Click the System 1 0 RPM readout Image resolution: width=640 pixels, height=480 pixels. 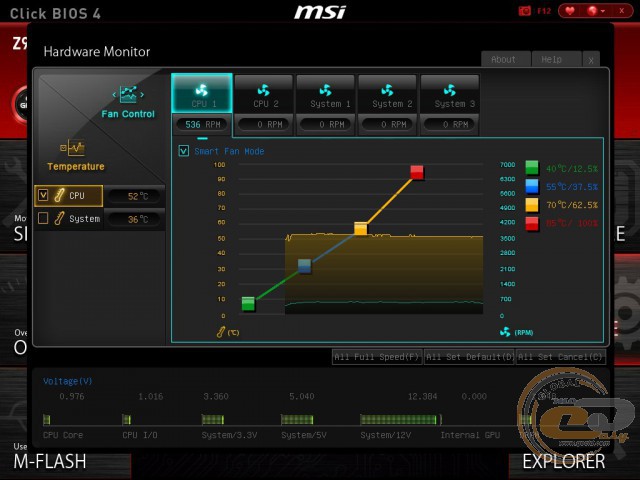tap(326, 124)
